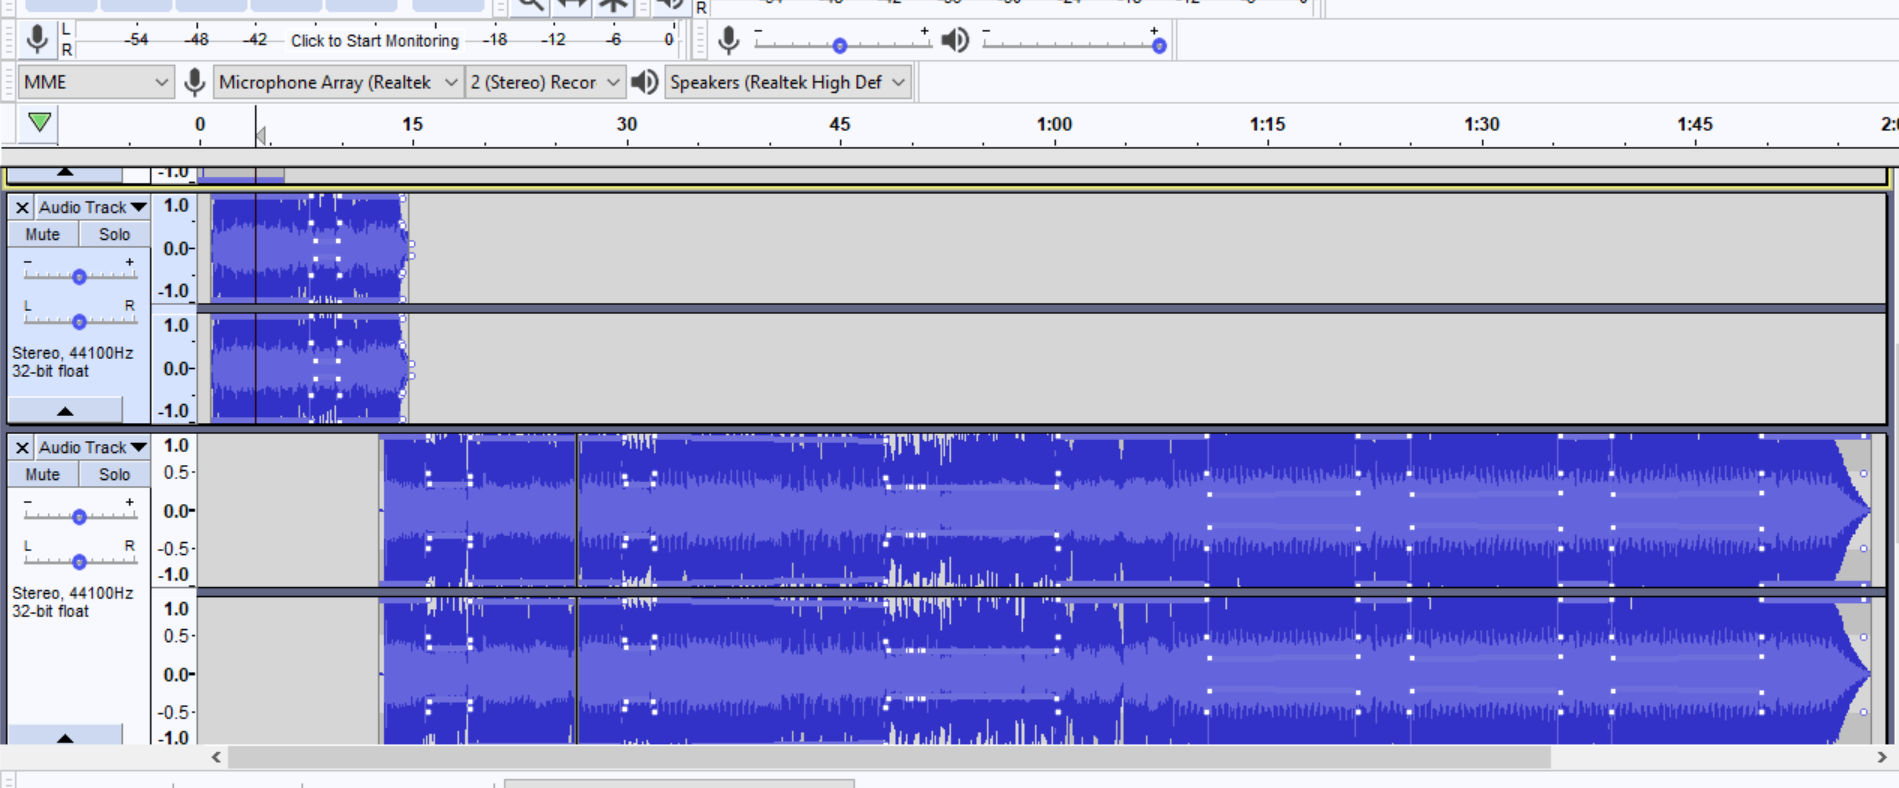Click the playback volume slider
Image resolution: width=1899 pixels, height=788 pixels.
tap(1071, 43)
